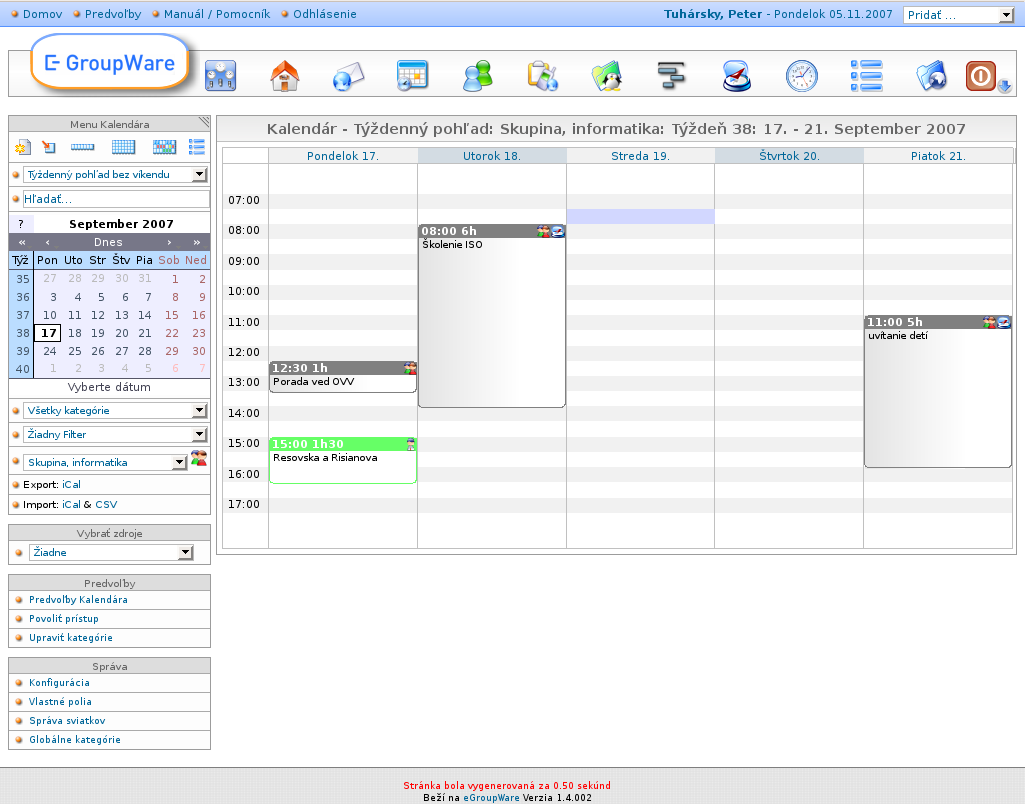
Task: Open the uvítanie detí event
Action: click(x=938, y=391)
